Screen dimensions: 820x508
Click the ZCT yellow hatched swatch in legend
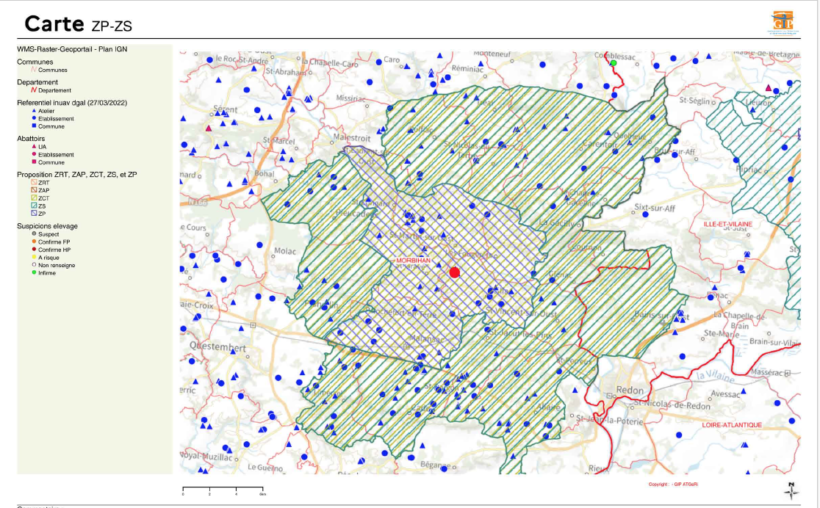34,198
